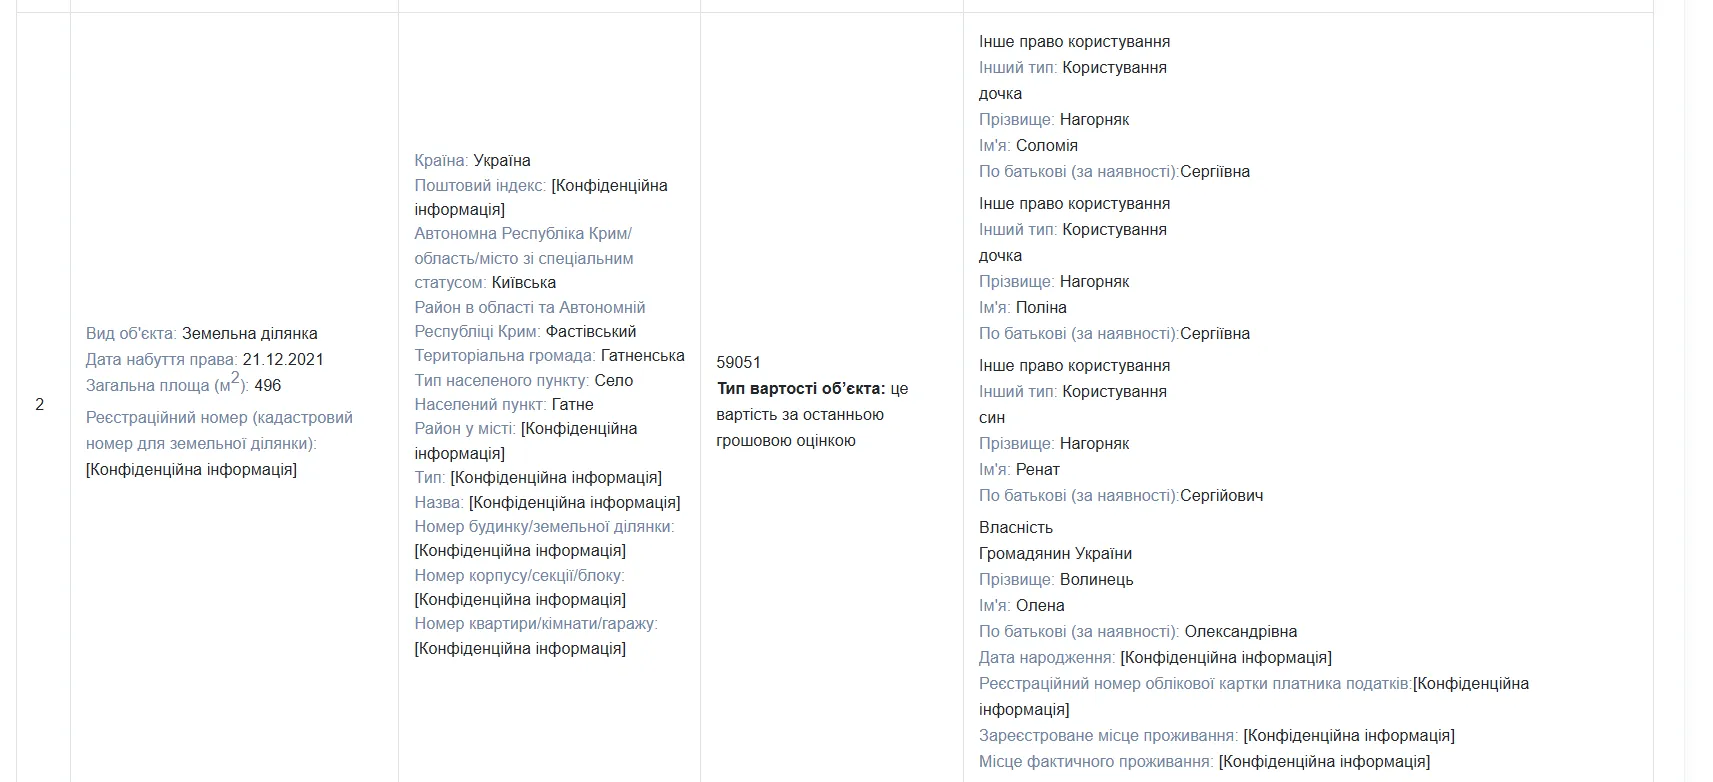Select the first name 'Поліна'
Screen dimensions: 1713x782
1041,307
